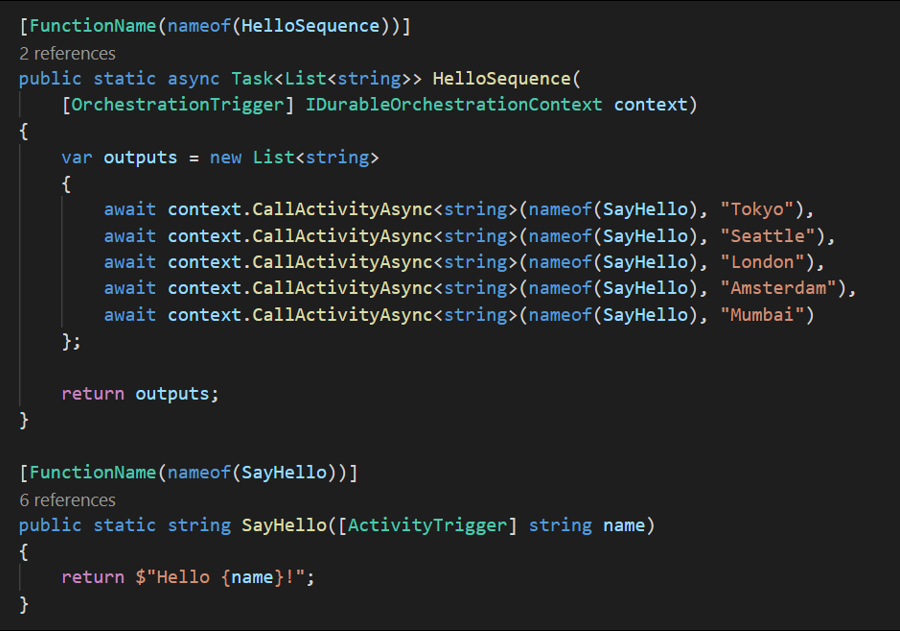Viewport: 900px width, 631px height.
Task: Click the "2 references" CodeLens link
Action: coord(67,53)
